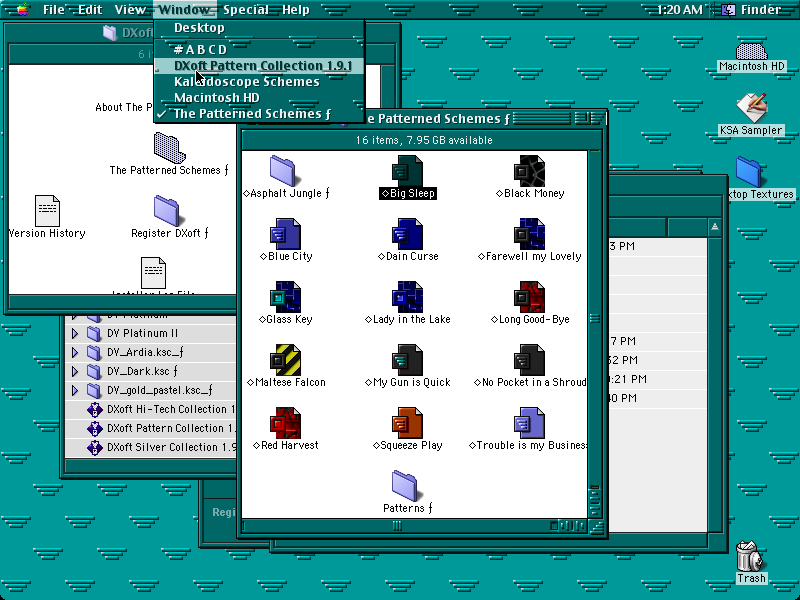The height and width of the screenshot is (600, 800).
Task: Click the Patterned Schemes window title bar
Action: pos(438,119)
